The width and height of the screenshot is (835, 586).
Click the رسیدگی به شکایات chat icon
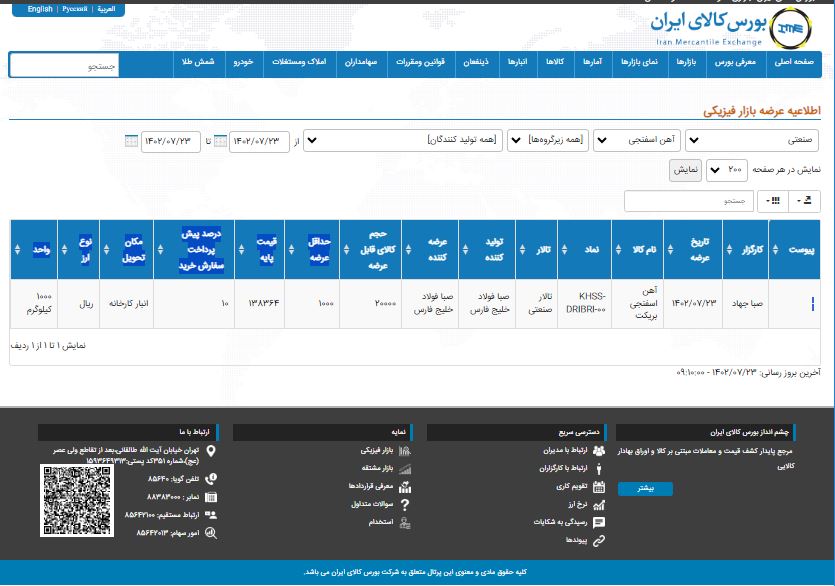click(x=599, y=523)
